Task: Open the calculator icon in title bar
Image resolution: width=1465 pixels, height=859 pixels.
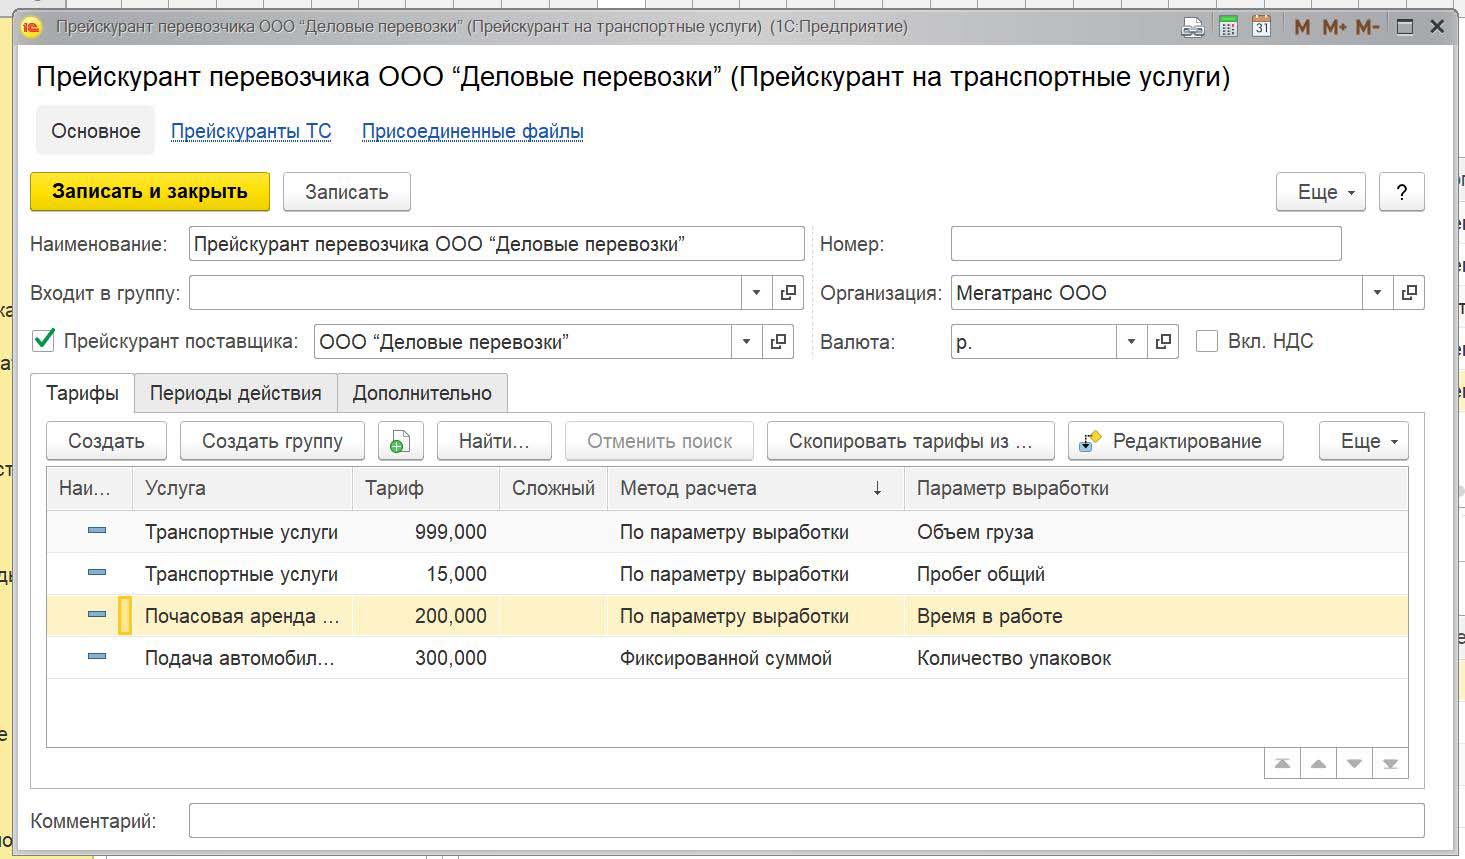Action: tap(1228, 27)
